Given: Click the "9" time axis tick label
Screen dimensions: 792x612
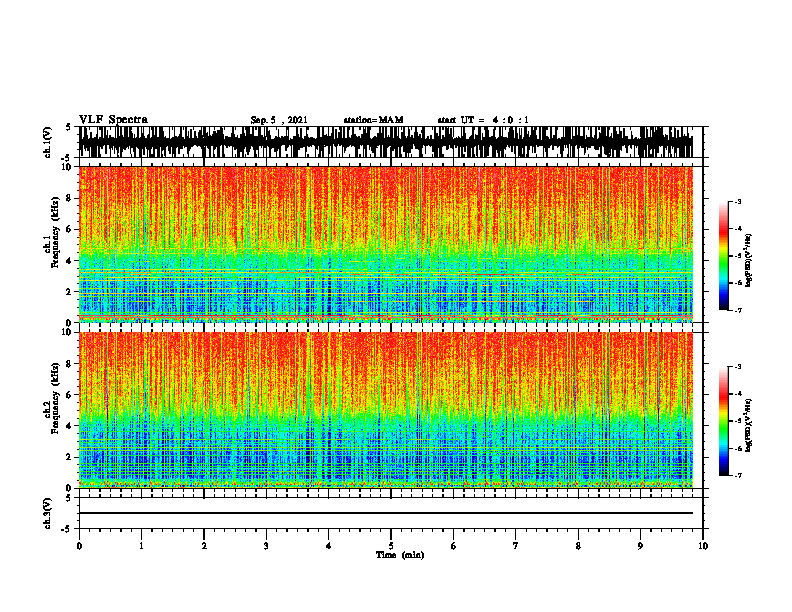Looking at the screenshot, I should click(x=640, y=546).
